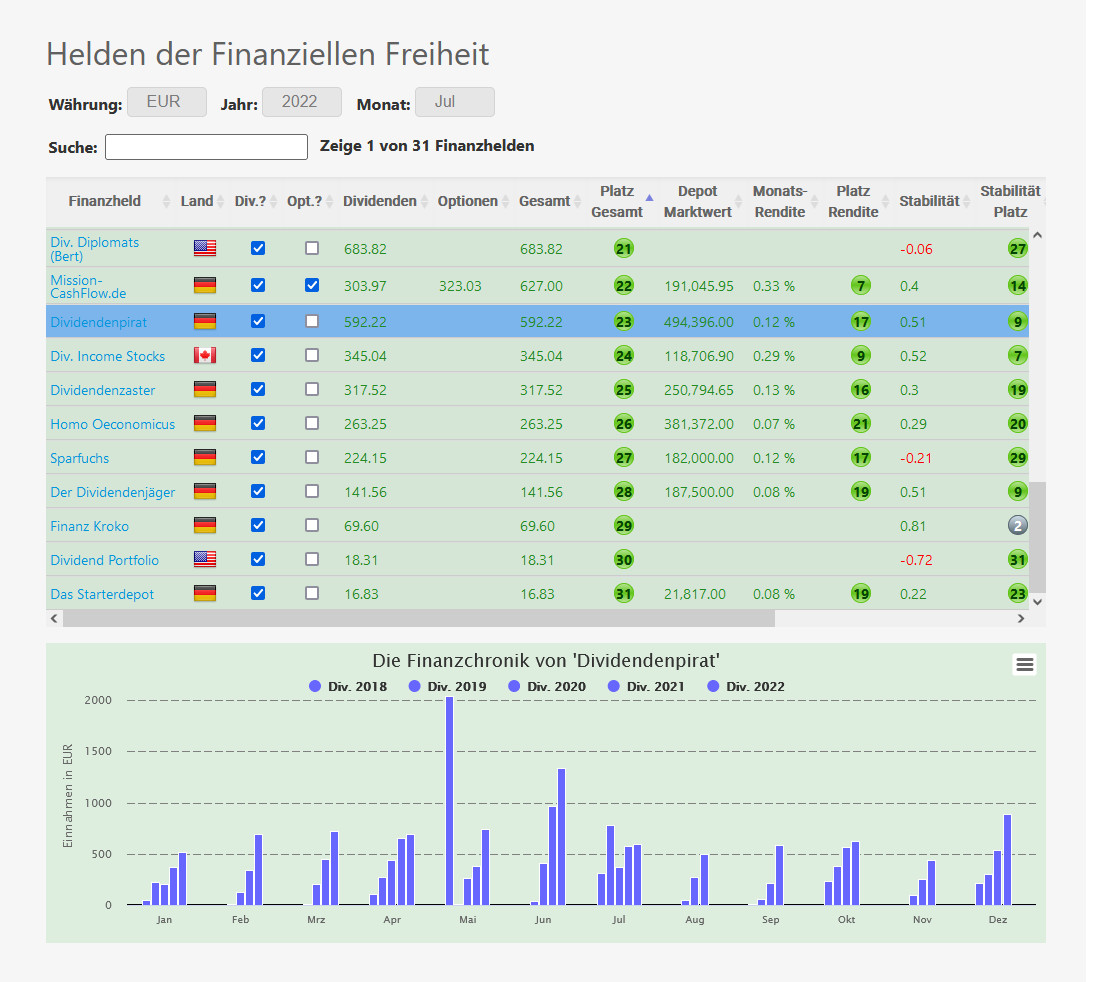
Task: Click rank badge 23 in Dividendenpirat row
Action: [624, 322]
